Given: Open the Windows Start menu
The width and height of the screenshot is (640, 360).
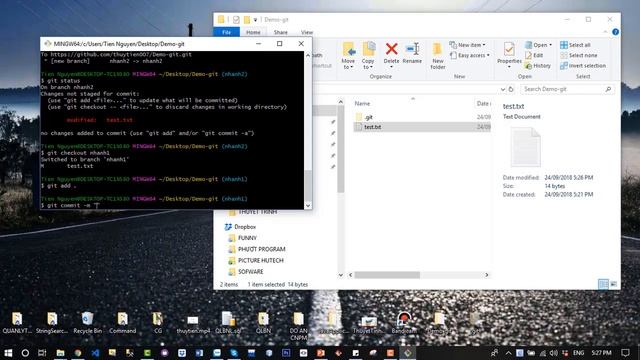Looking at the screenshot, I should (8, 353).
